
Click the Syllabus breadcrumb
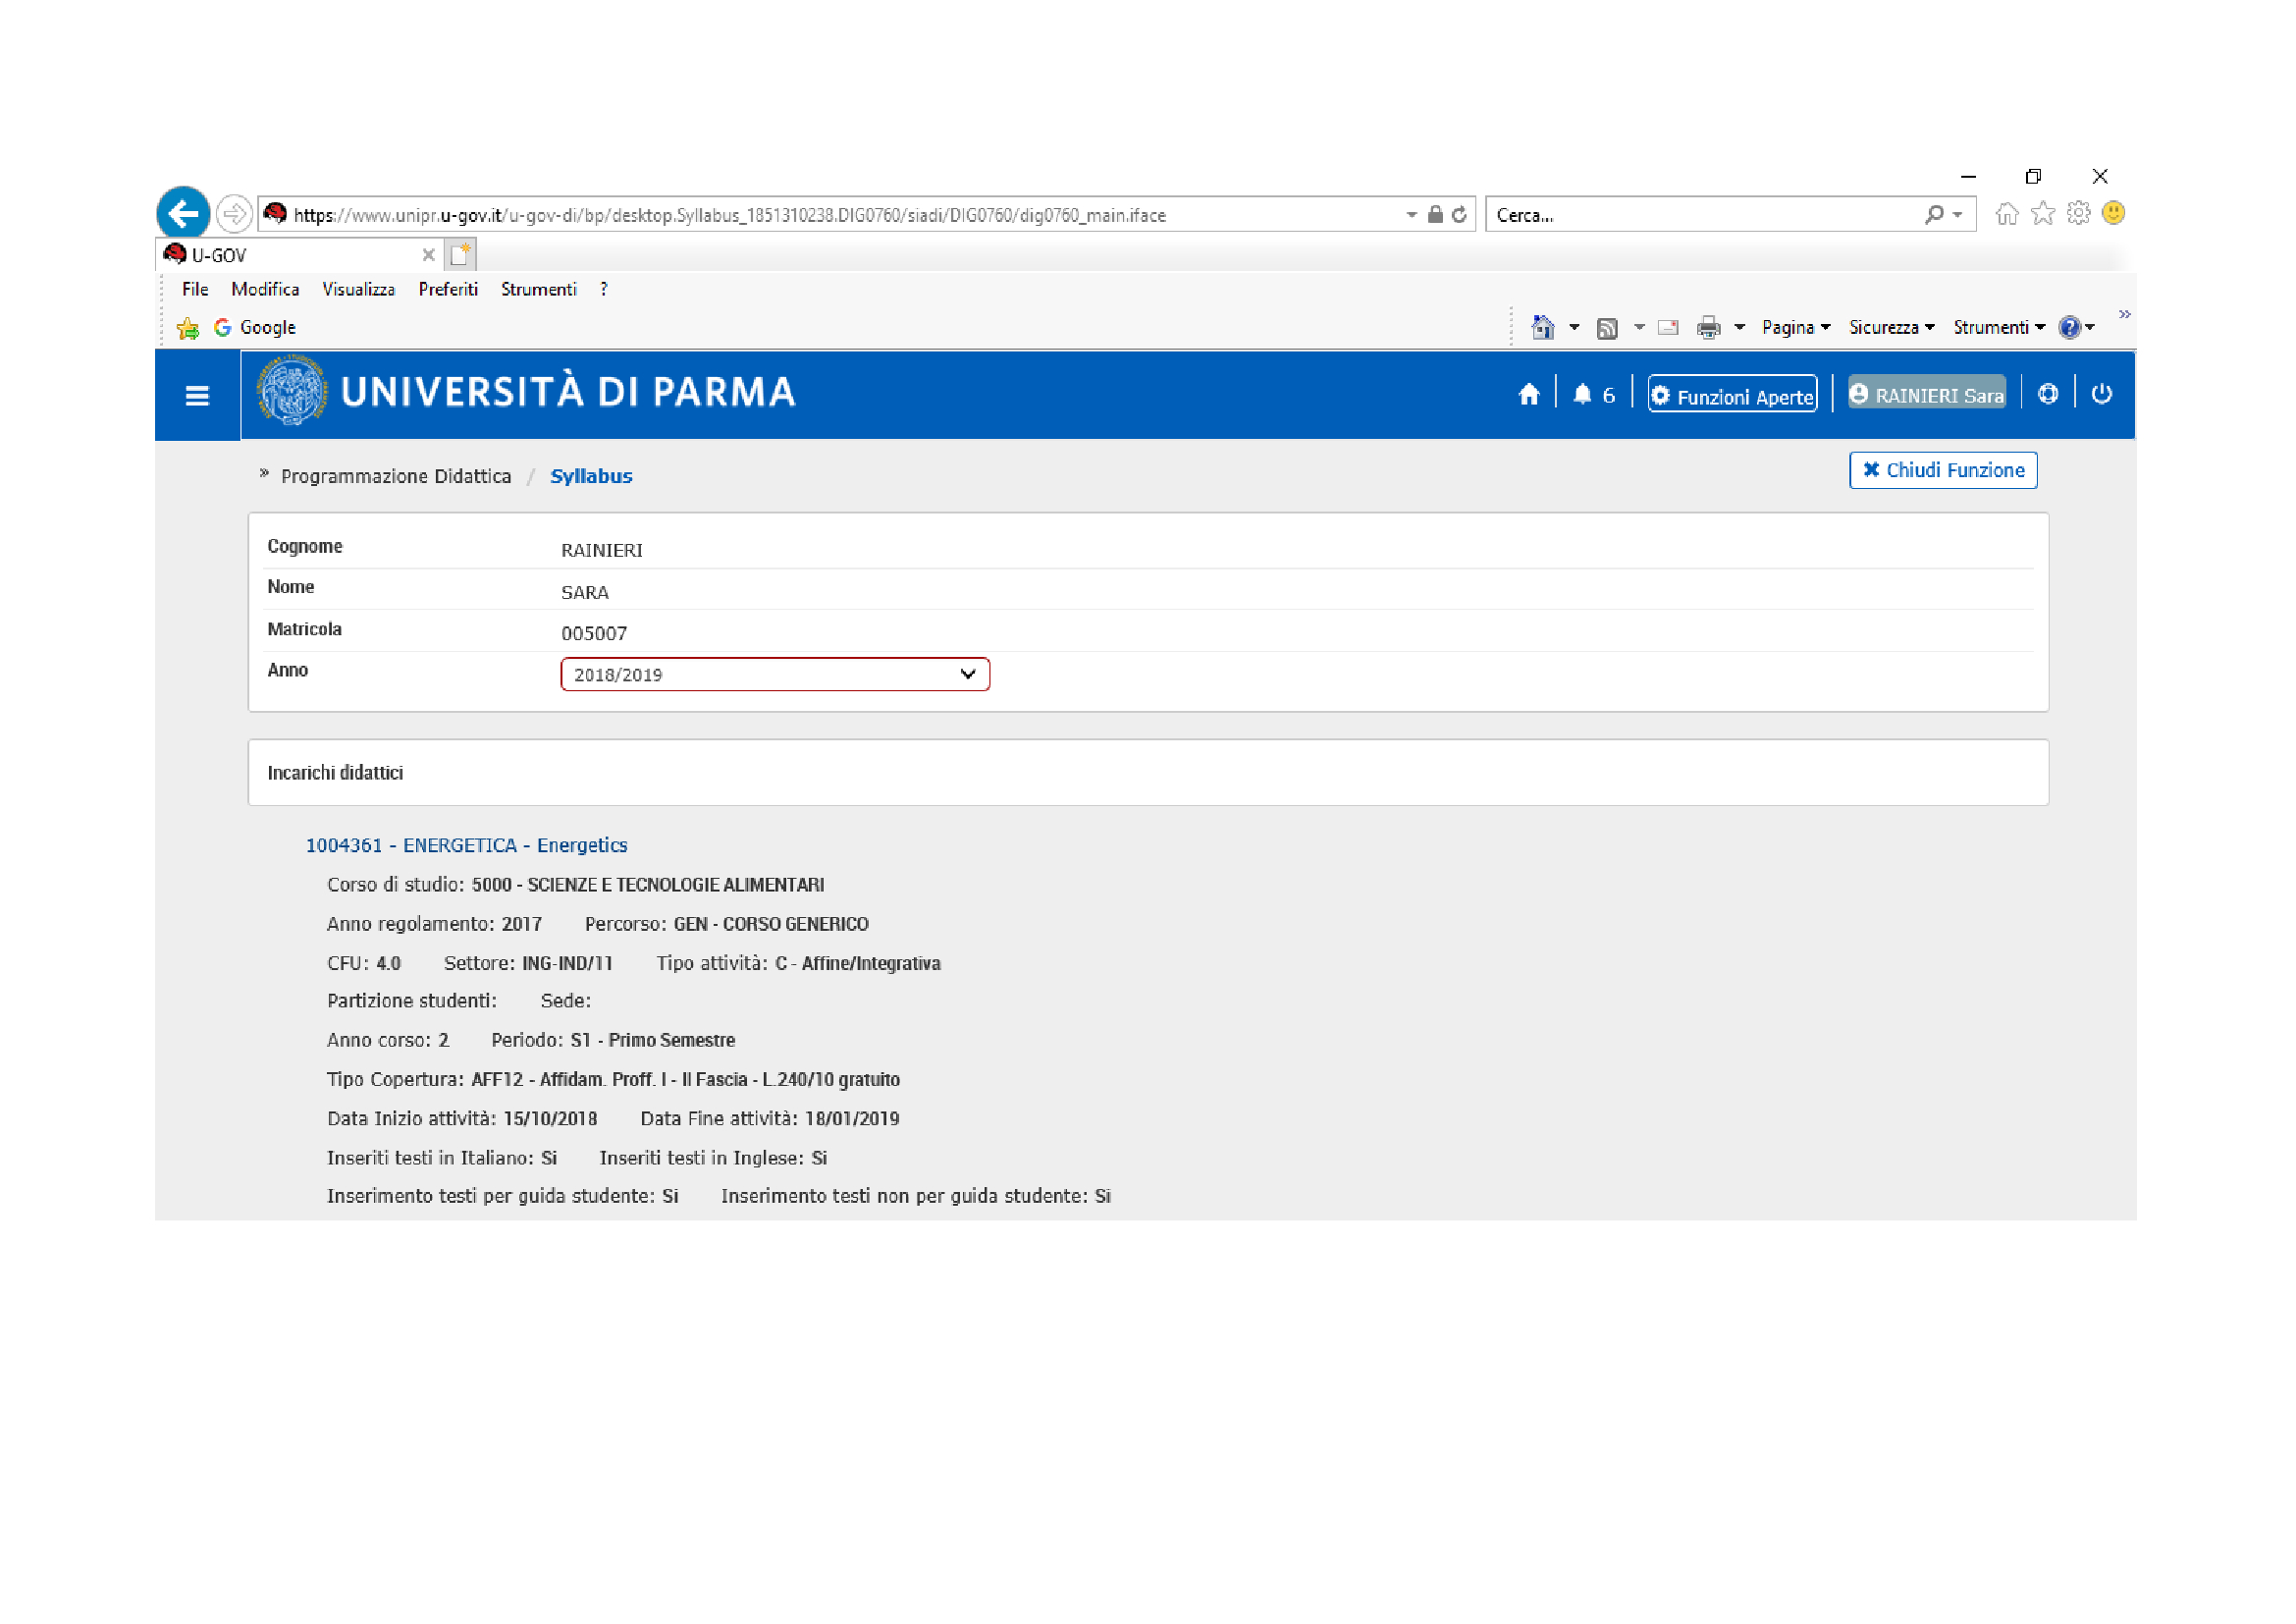coord(591,476)
